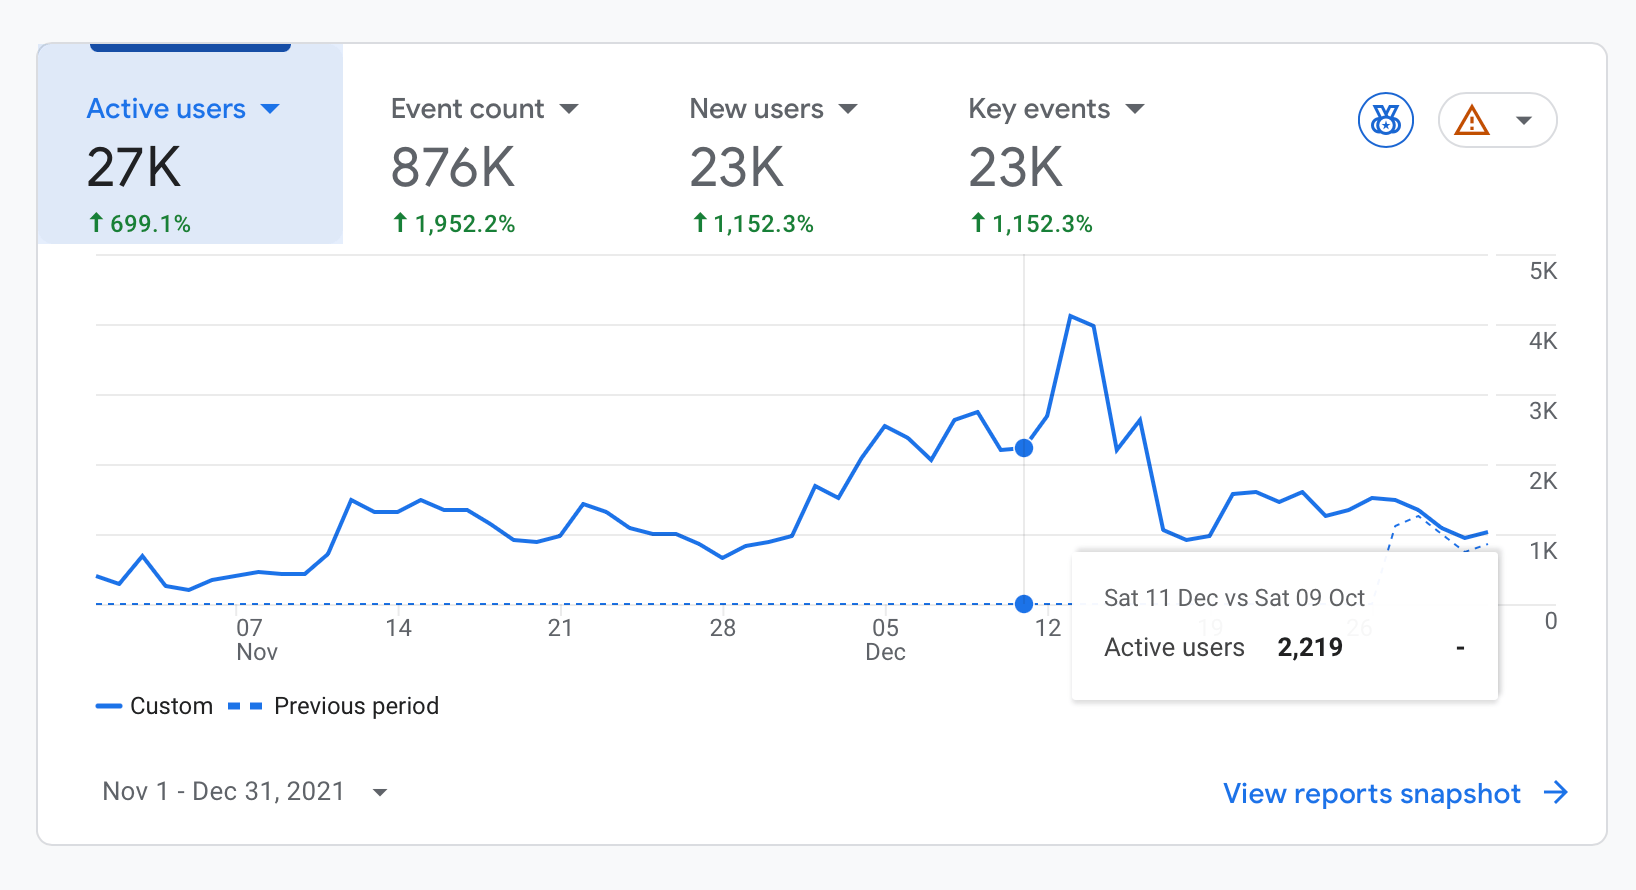
Task: Open the View reports snapshot link
Action: tap(1371, 793)
